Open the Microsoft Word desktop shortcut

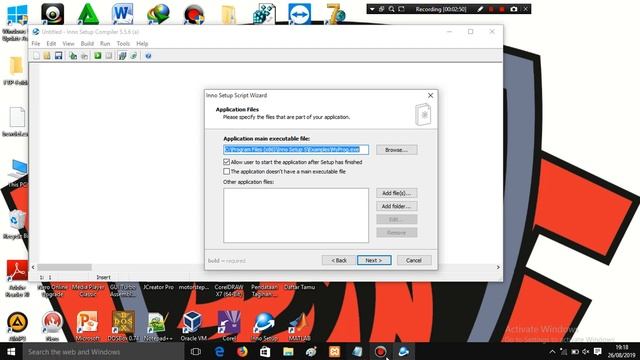pyautogui.click(x=122, y=14)
